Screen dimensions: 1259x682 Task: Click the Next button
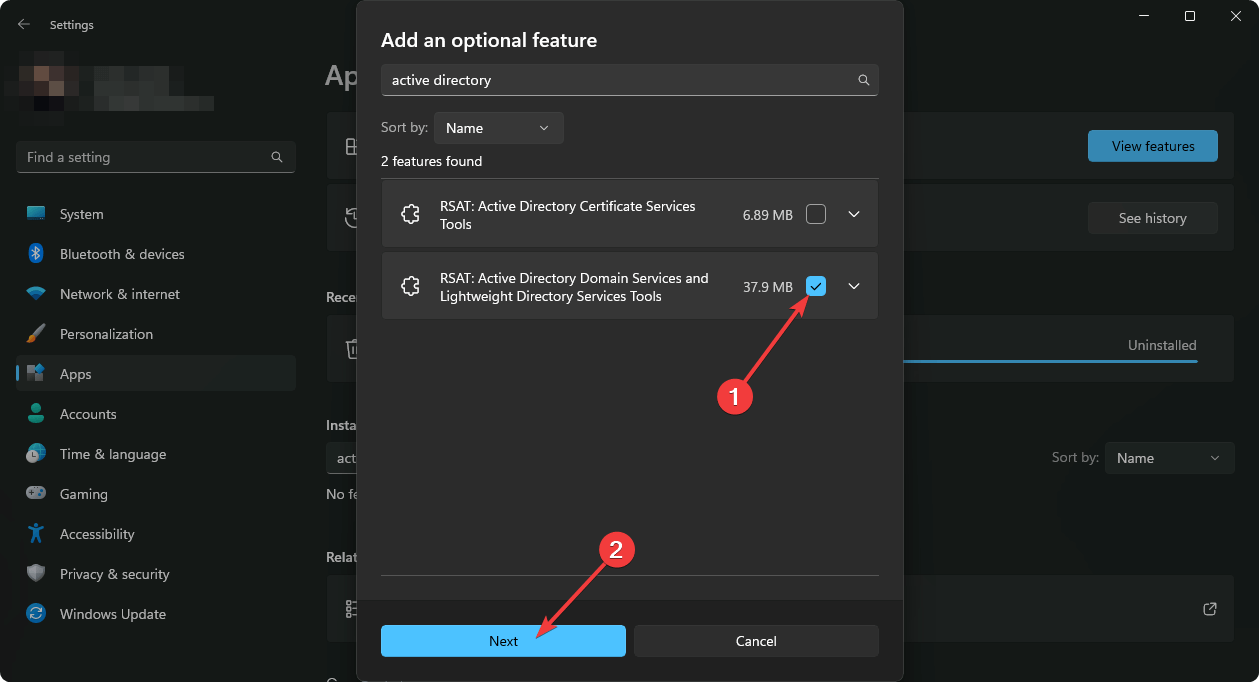503,641
